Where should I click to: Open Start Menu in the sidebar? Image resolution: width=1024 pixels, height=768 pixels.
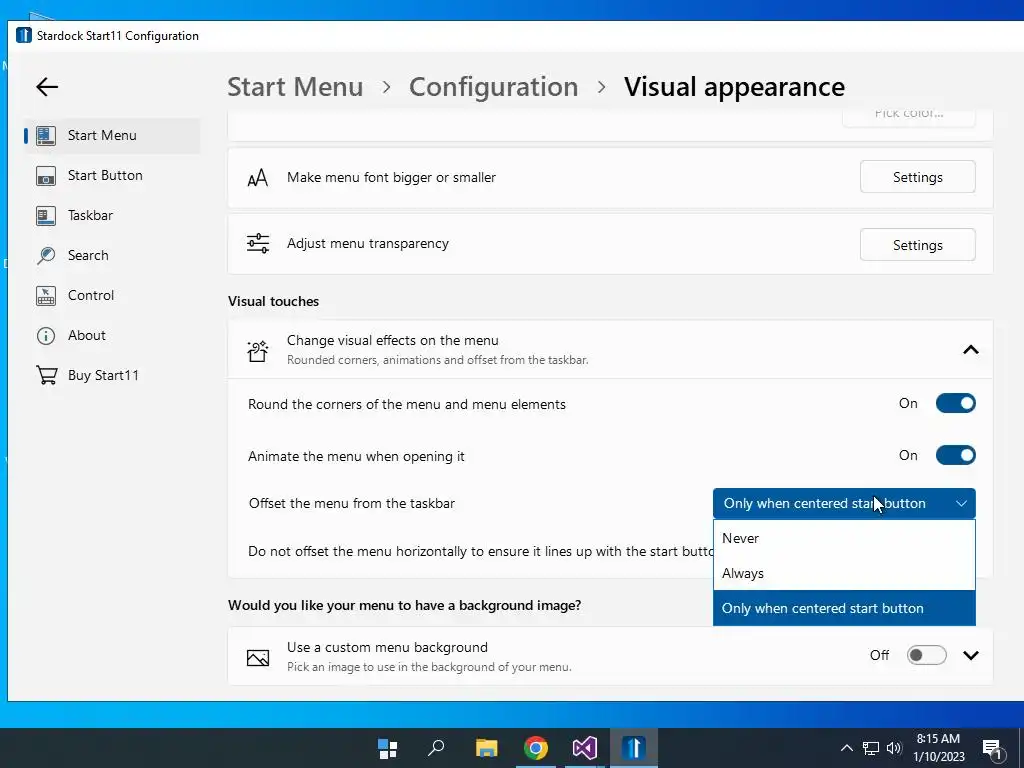point(112,136)
